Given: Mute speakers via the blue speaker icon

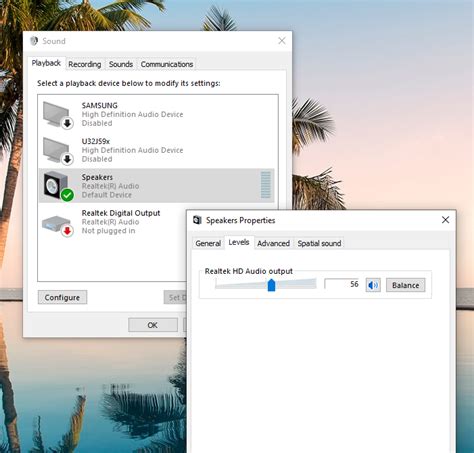Looking at the screenshot, I should [x=373, y=285].
